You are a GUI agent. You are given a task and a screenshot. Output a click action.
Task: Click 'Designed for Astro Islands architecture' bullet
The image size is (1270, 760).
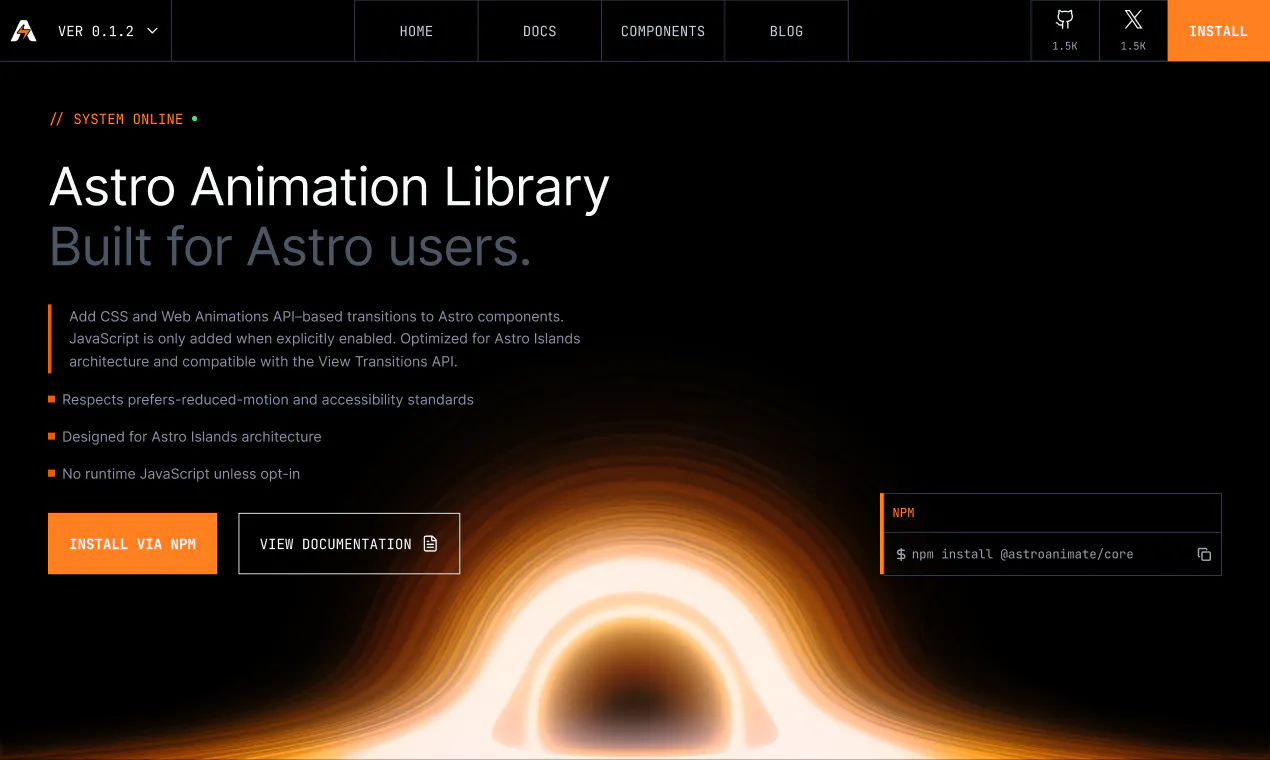tap(191, 436)
